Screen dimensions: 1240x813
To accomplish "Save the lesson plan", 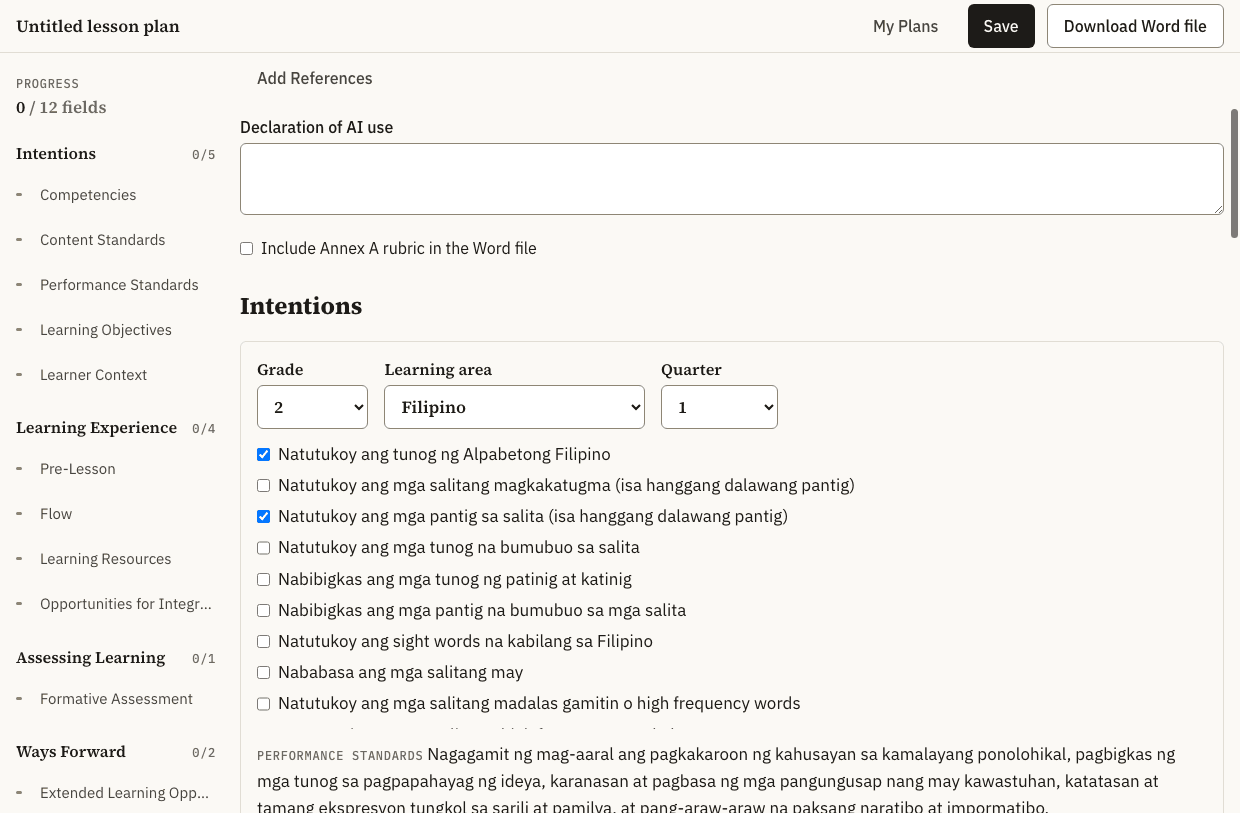I will 1001,26.
